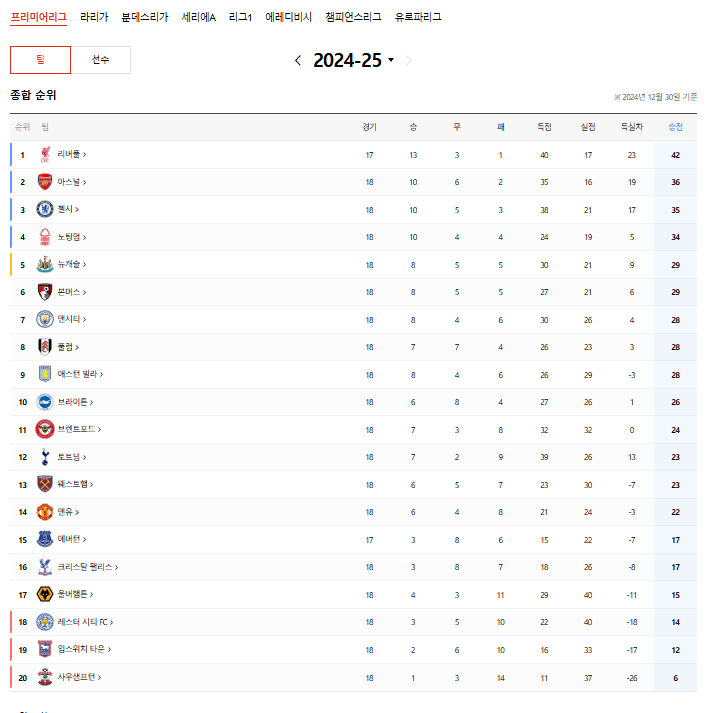Image resolution: width=714 pixels, height=713 pixels.
Task: Open the 애스턴 빌라 team link
Action: 80,374
